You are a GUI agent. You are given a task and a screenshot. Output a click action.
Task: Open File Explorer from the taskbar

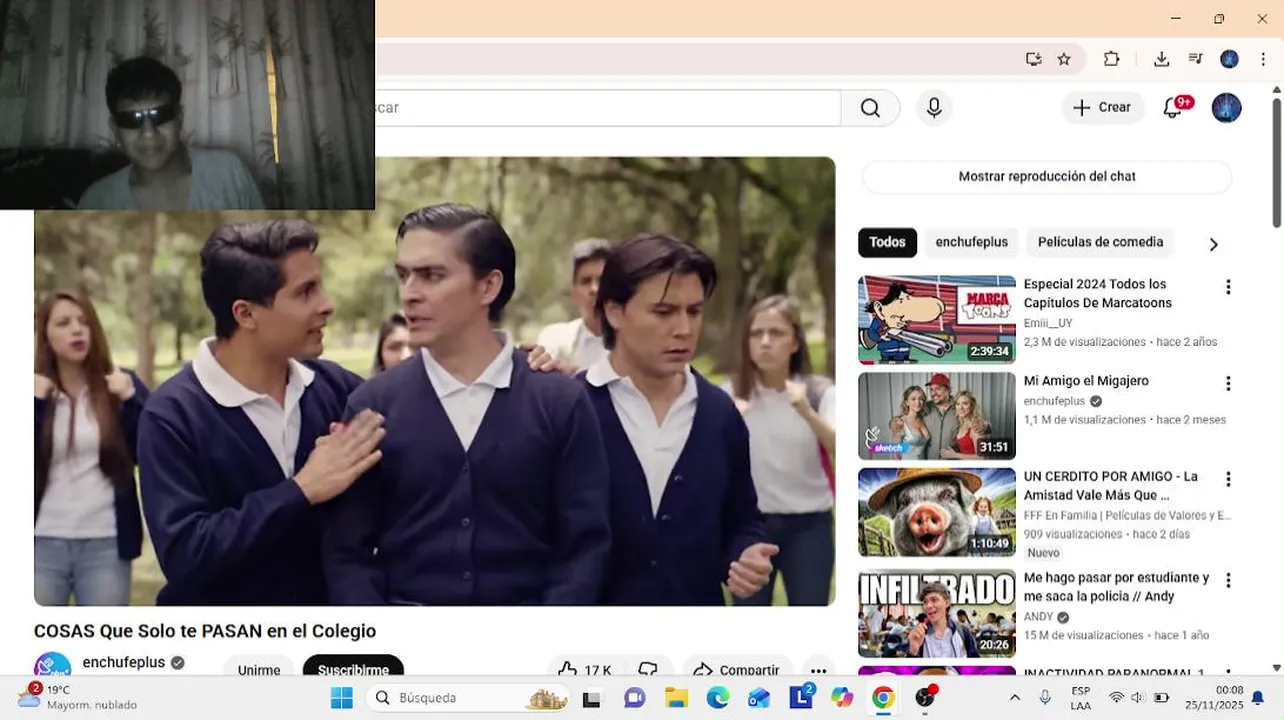coord(676,698)
